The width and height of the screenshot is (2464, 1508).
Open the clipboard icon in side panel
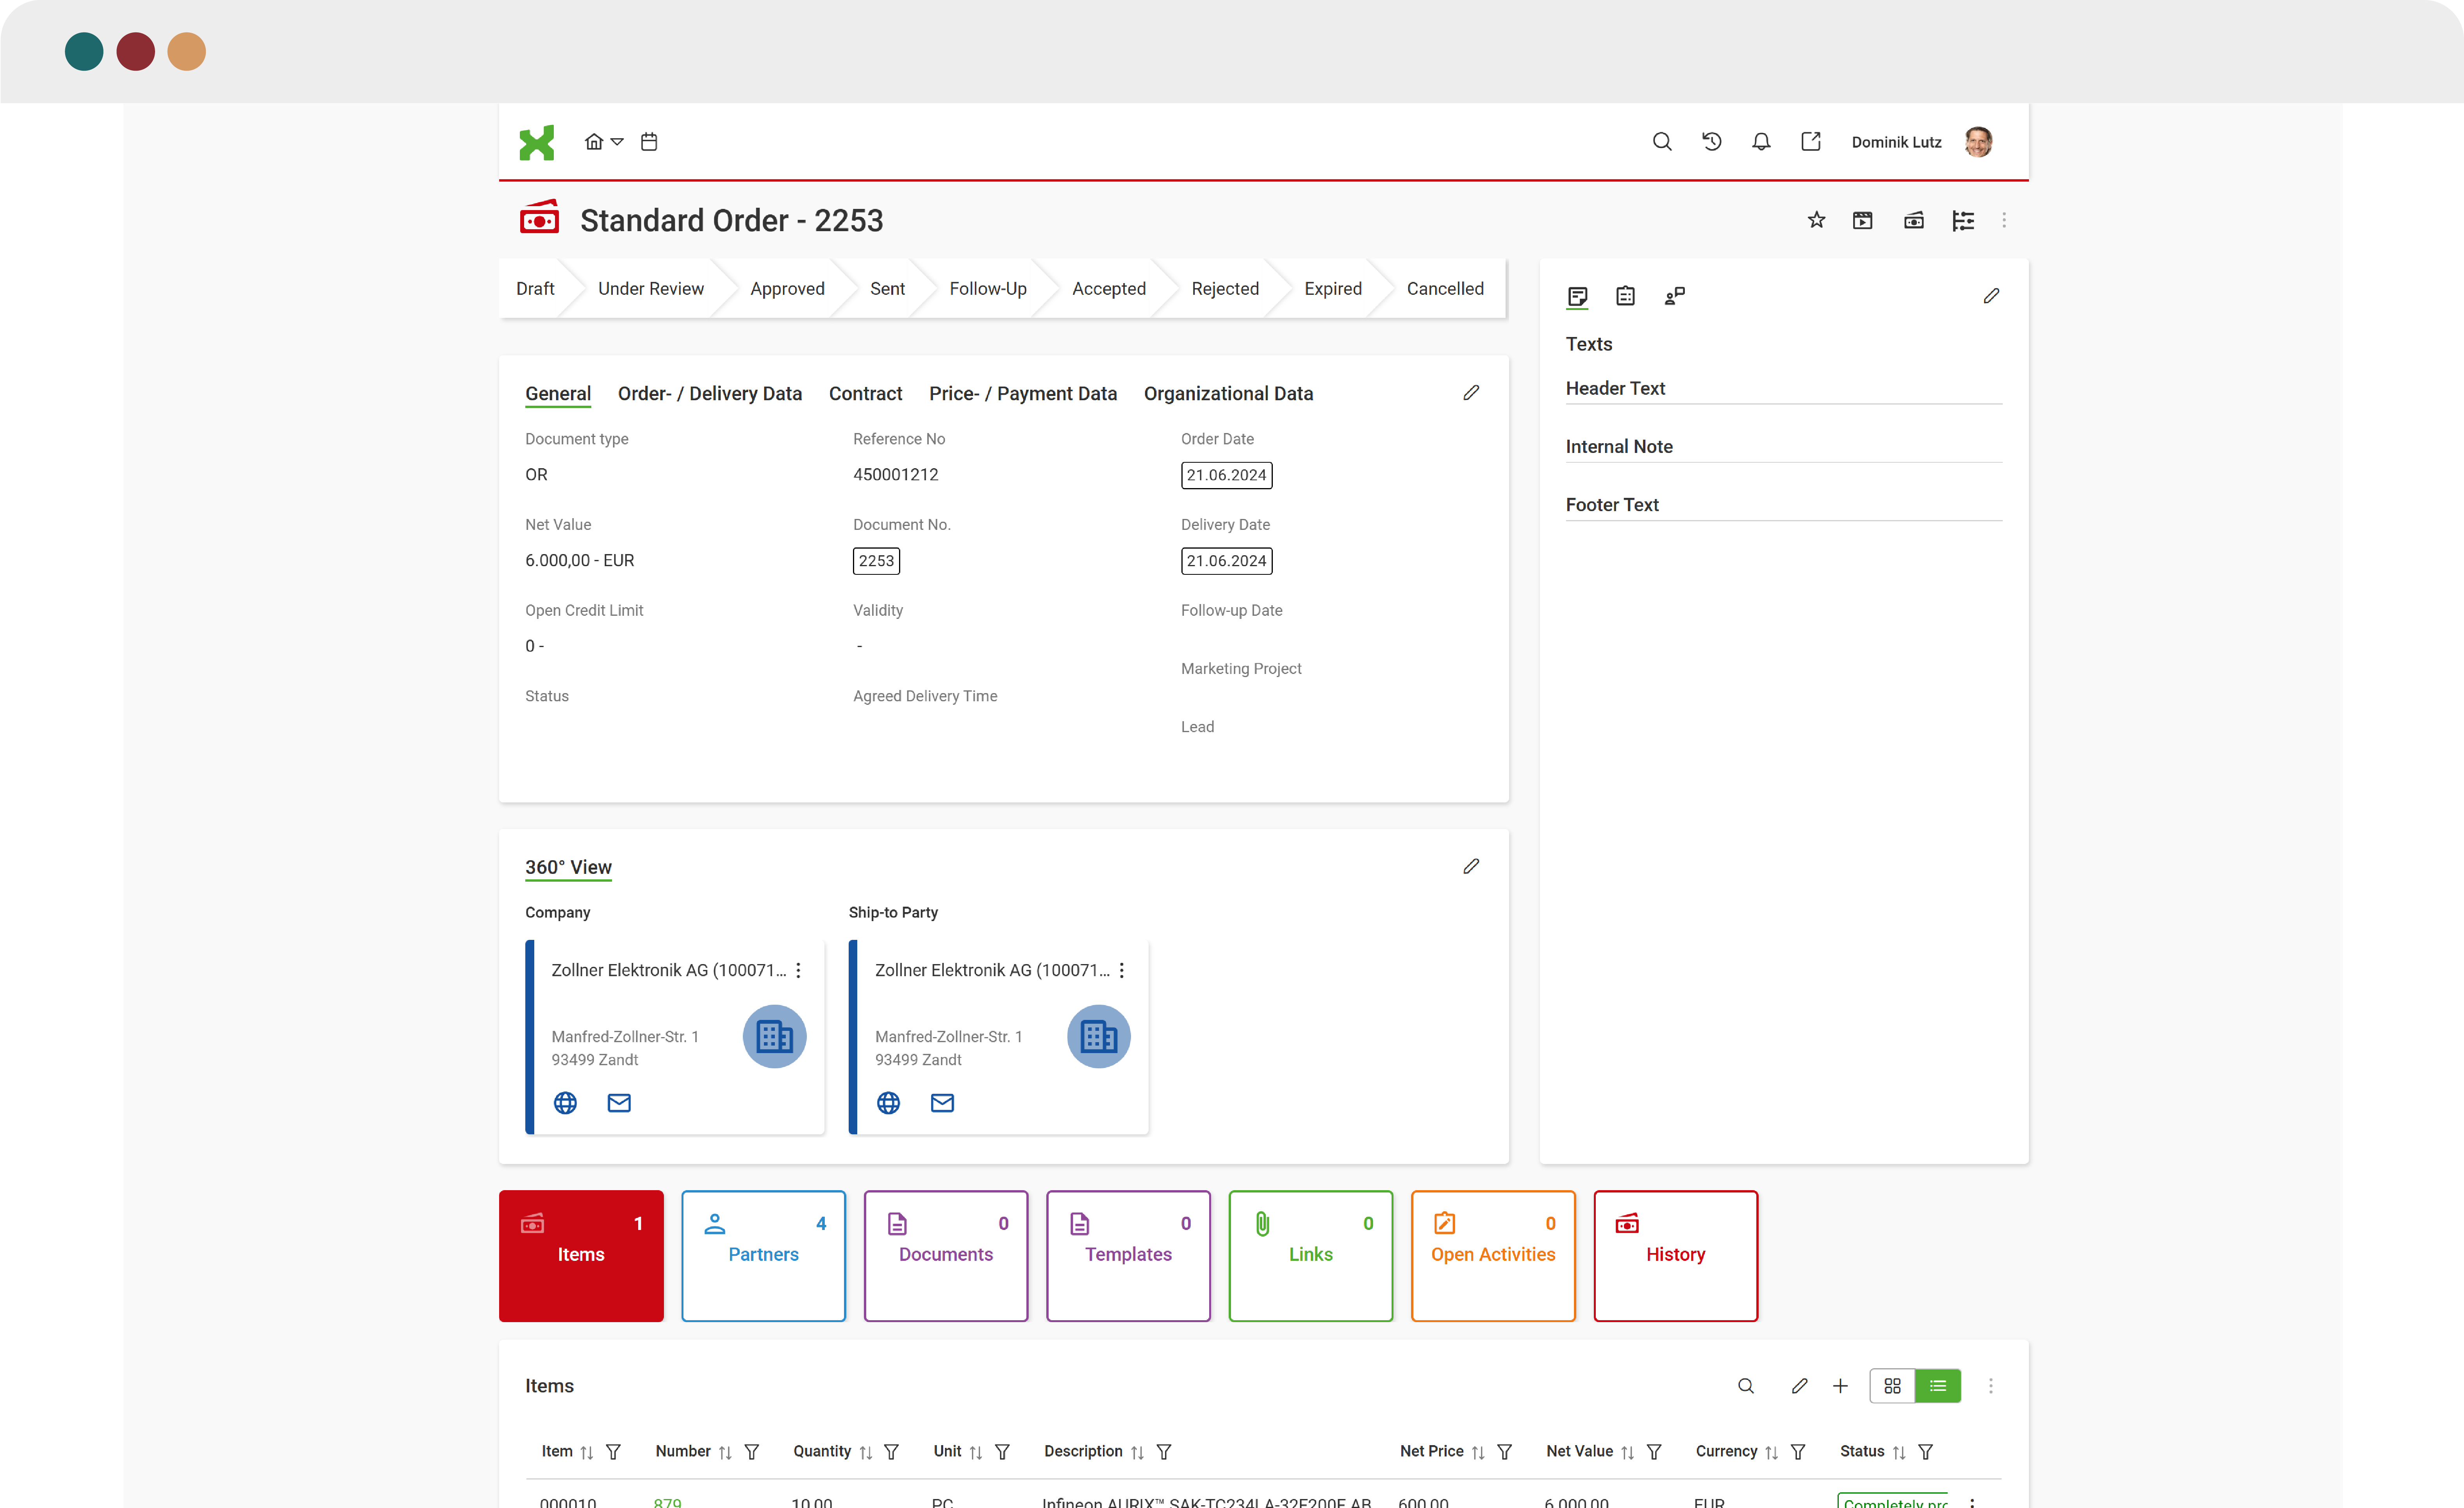point(1625,296)
